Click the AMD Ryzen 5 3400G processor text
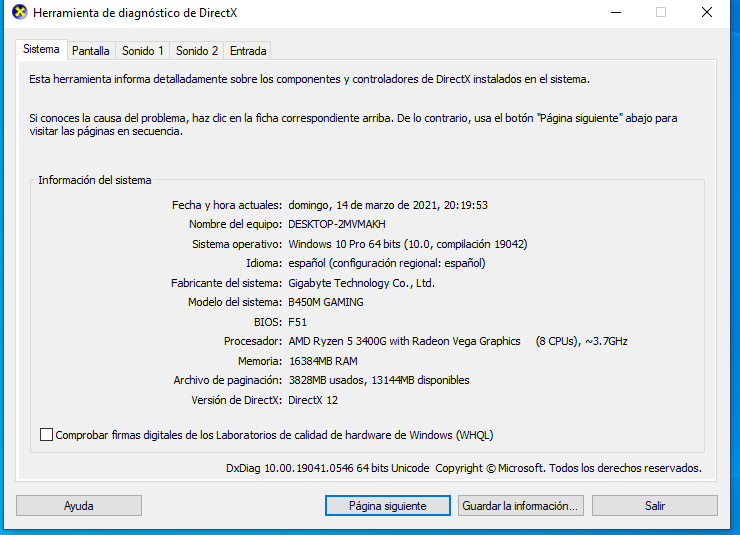The width and height of the screenshot is (740, 535). [x=458, y=341]
